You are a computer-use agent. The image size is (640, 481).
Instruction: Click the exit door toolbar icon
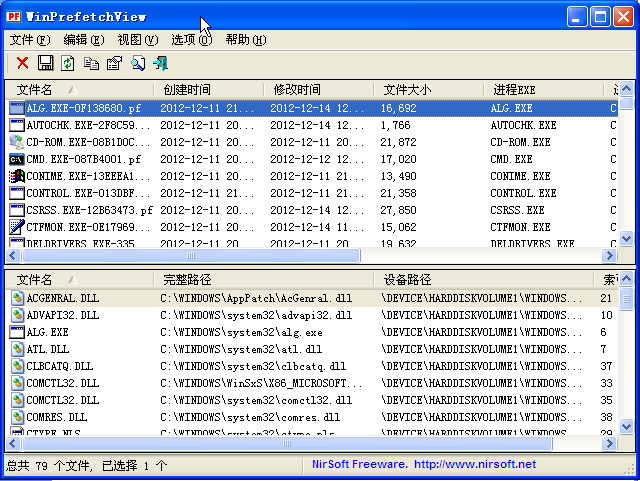160,63
